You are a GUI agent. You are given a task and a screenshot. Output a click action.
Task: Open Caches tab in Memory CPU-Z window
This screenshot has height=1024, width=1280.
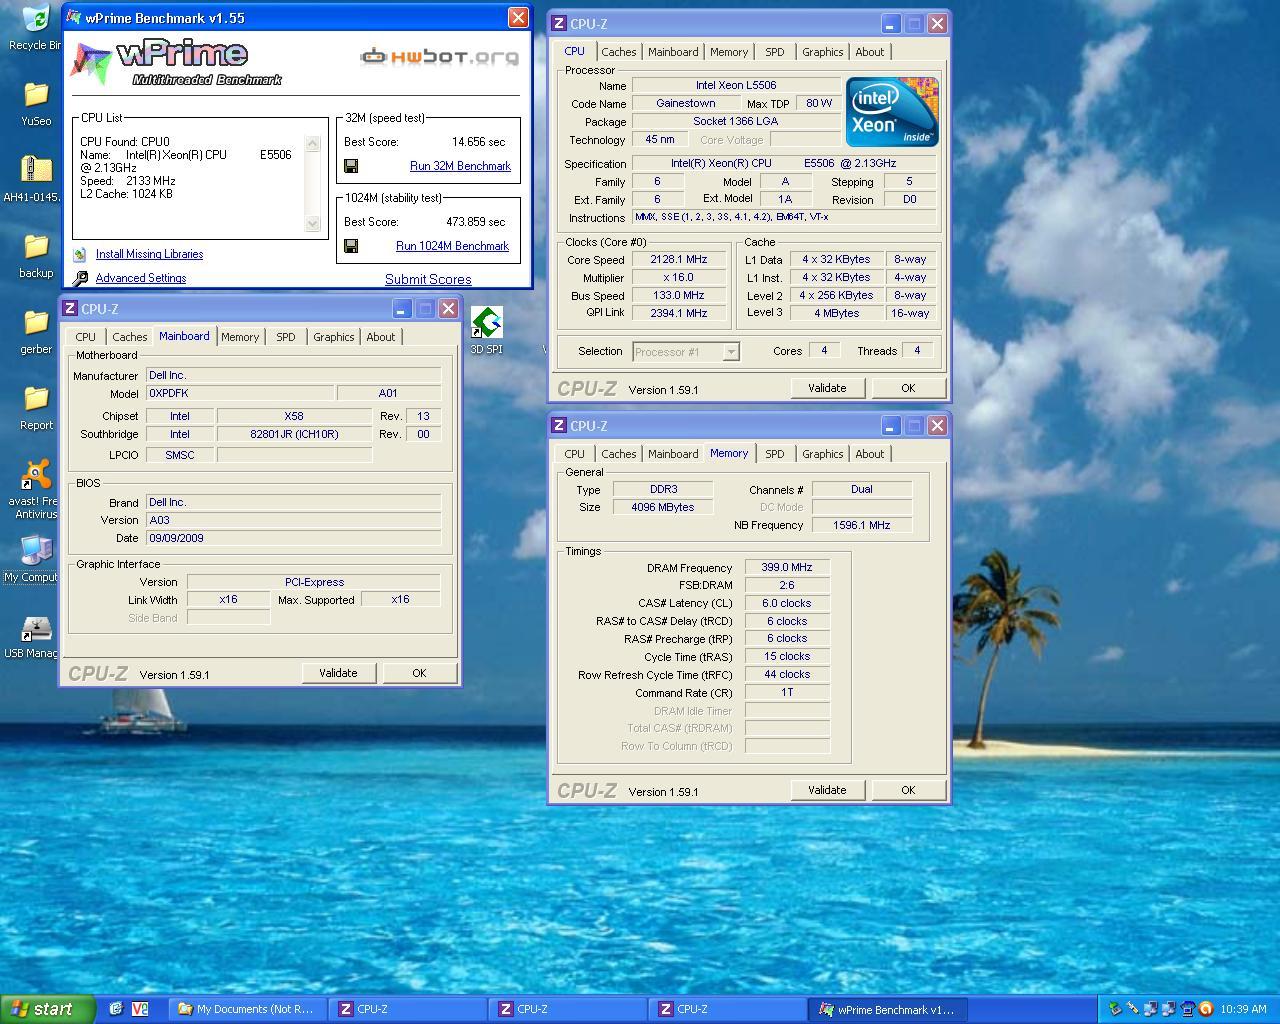(619, 454)
